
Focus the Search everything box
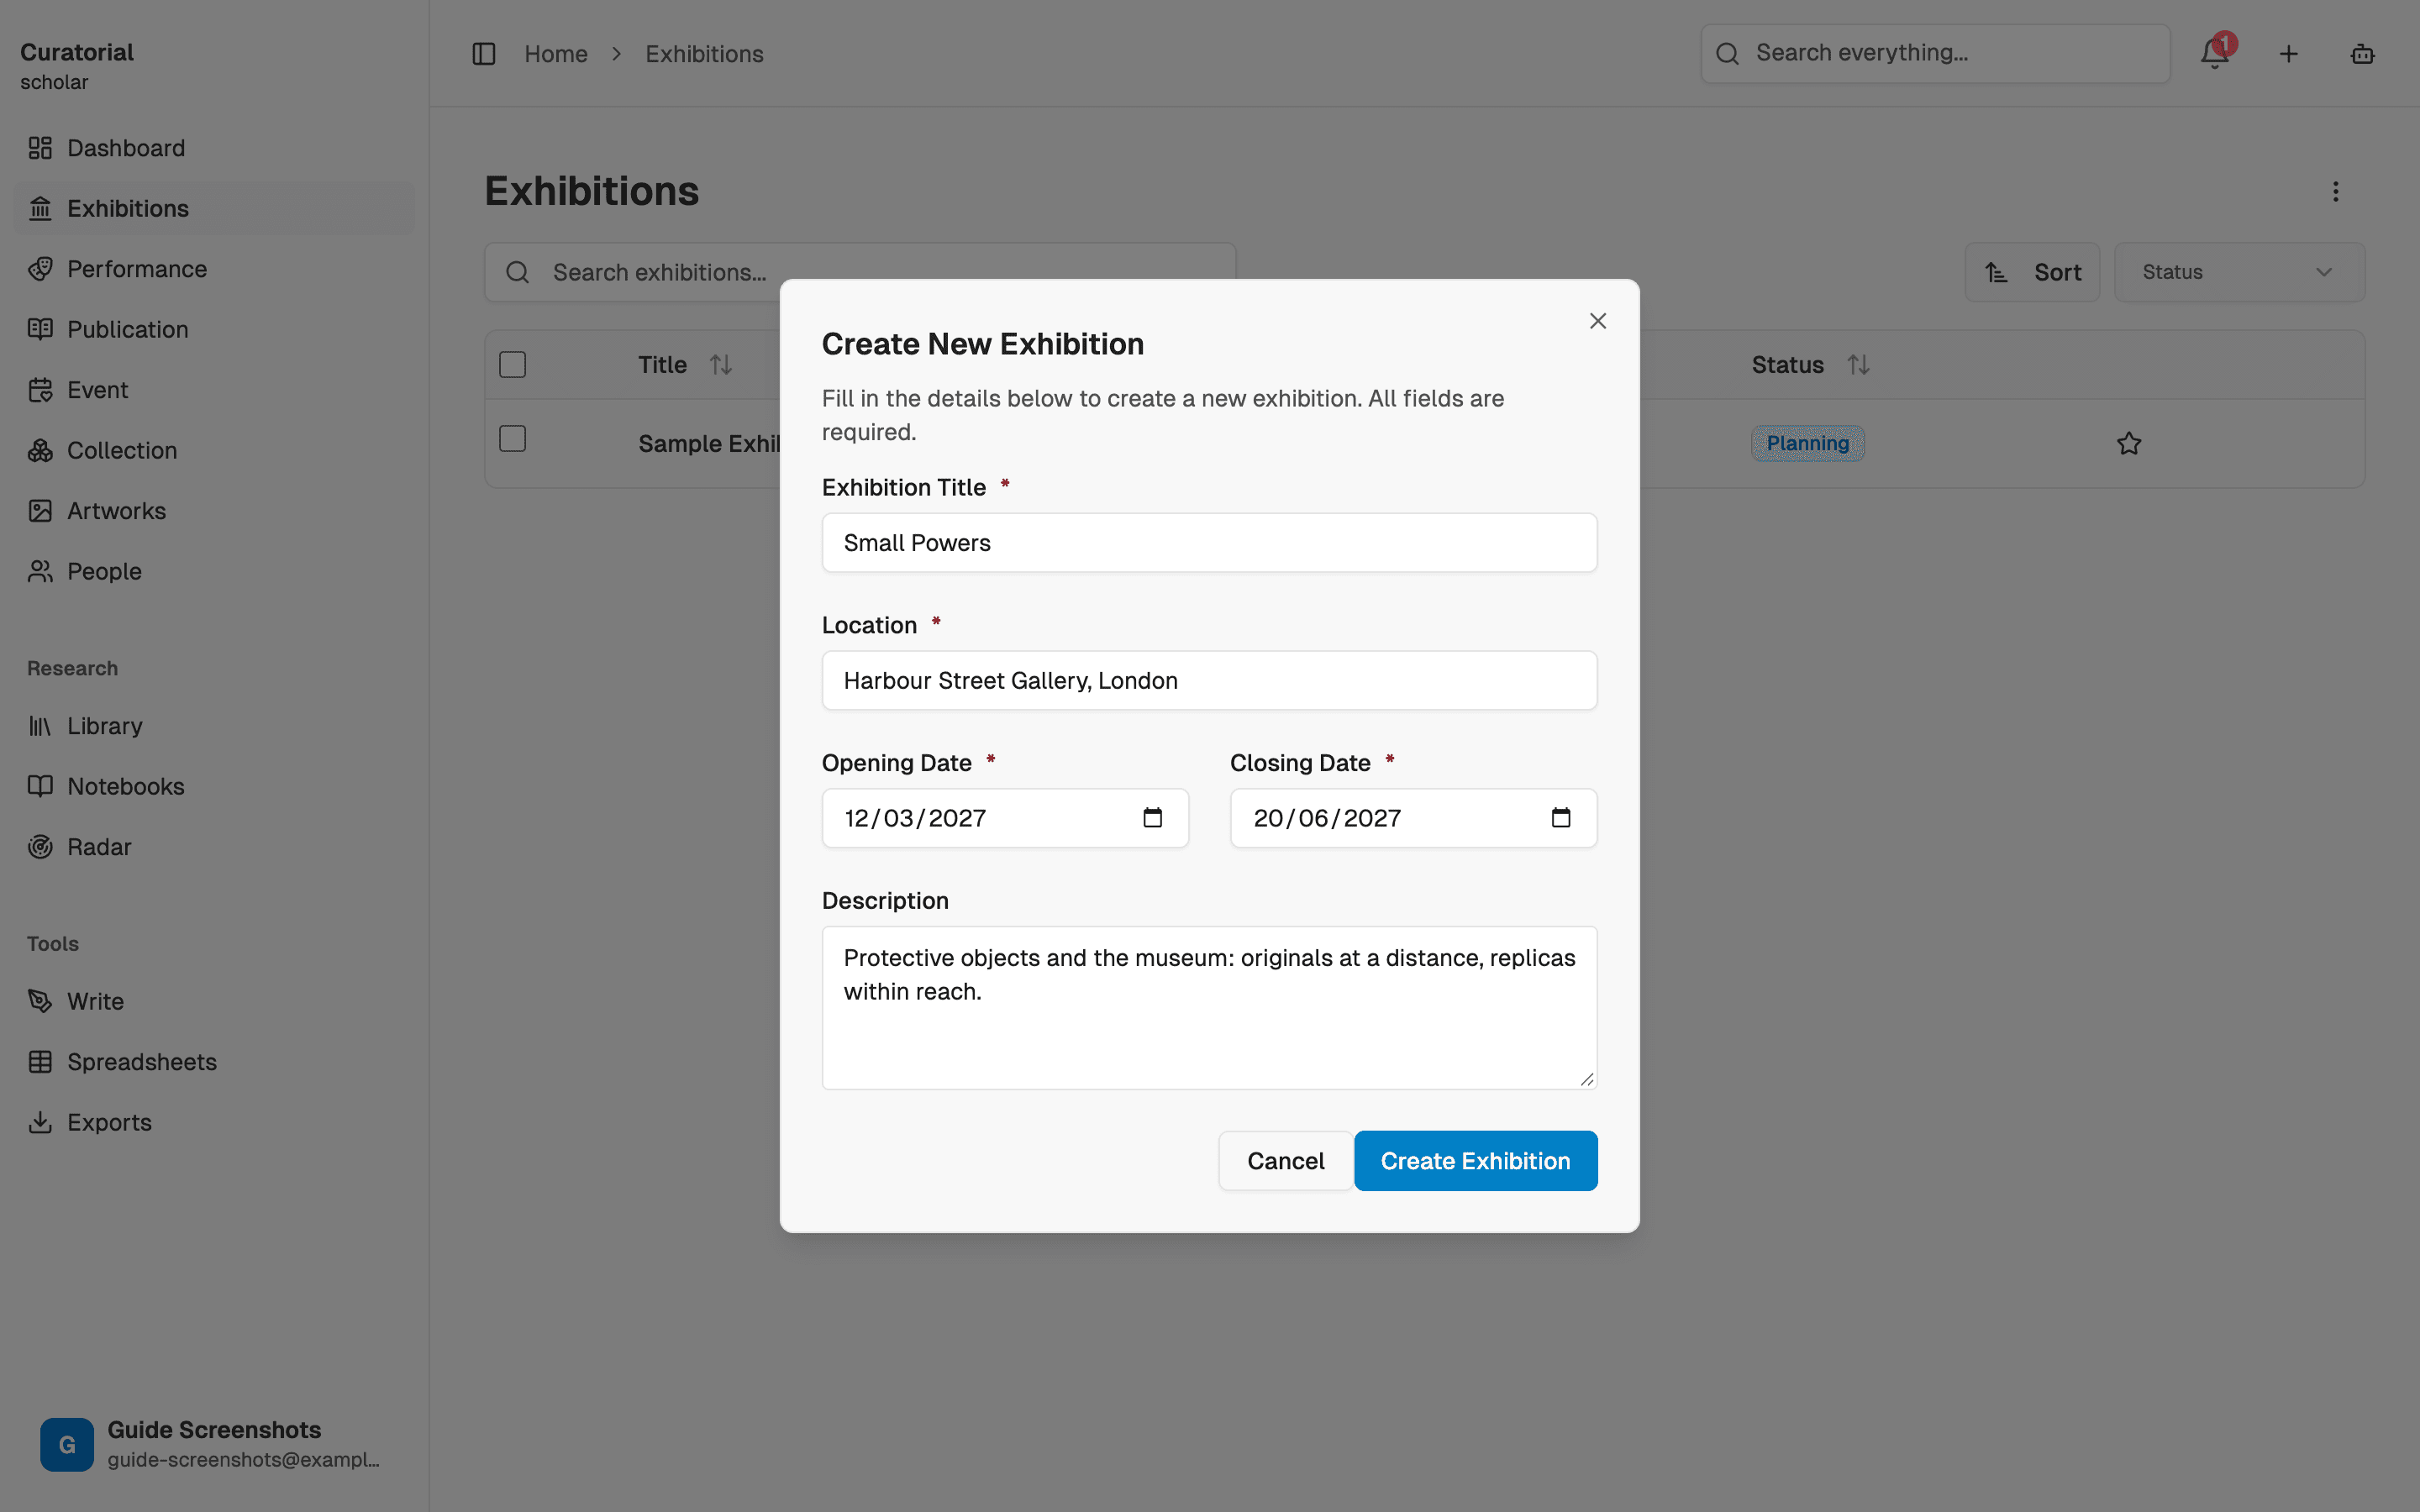[1935, 54]
